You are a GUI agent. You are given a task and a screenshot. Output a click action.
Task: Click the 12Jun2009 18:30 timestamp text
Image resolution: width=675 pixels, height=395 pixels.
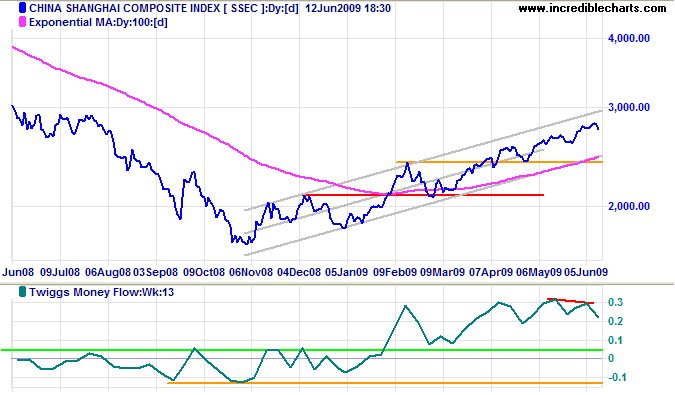[348, 8]
